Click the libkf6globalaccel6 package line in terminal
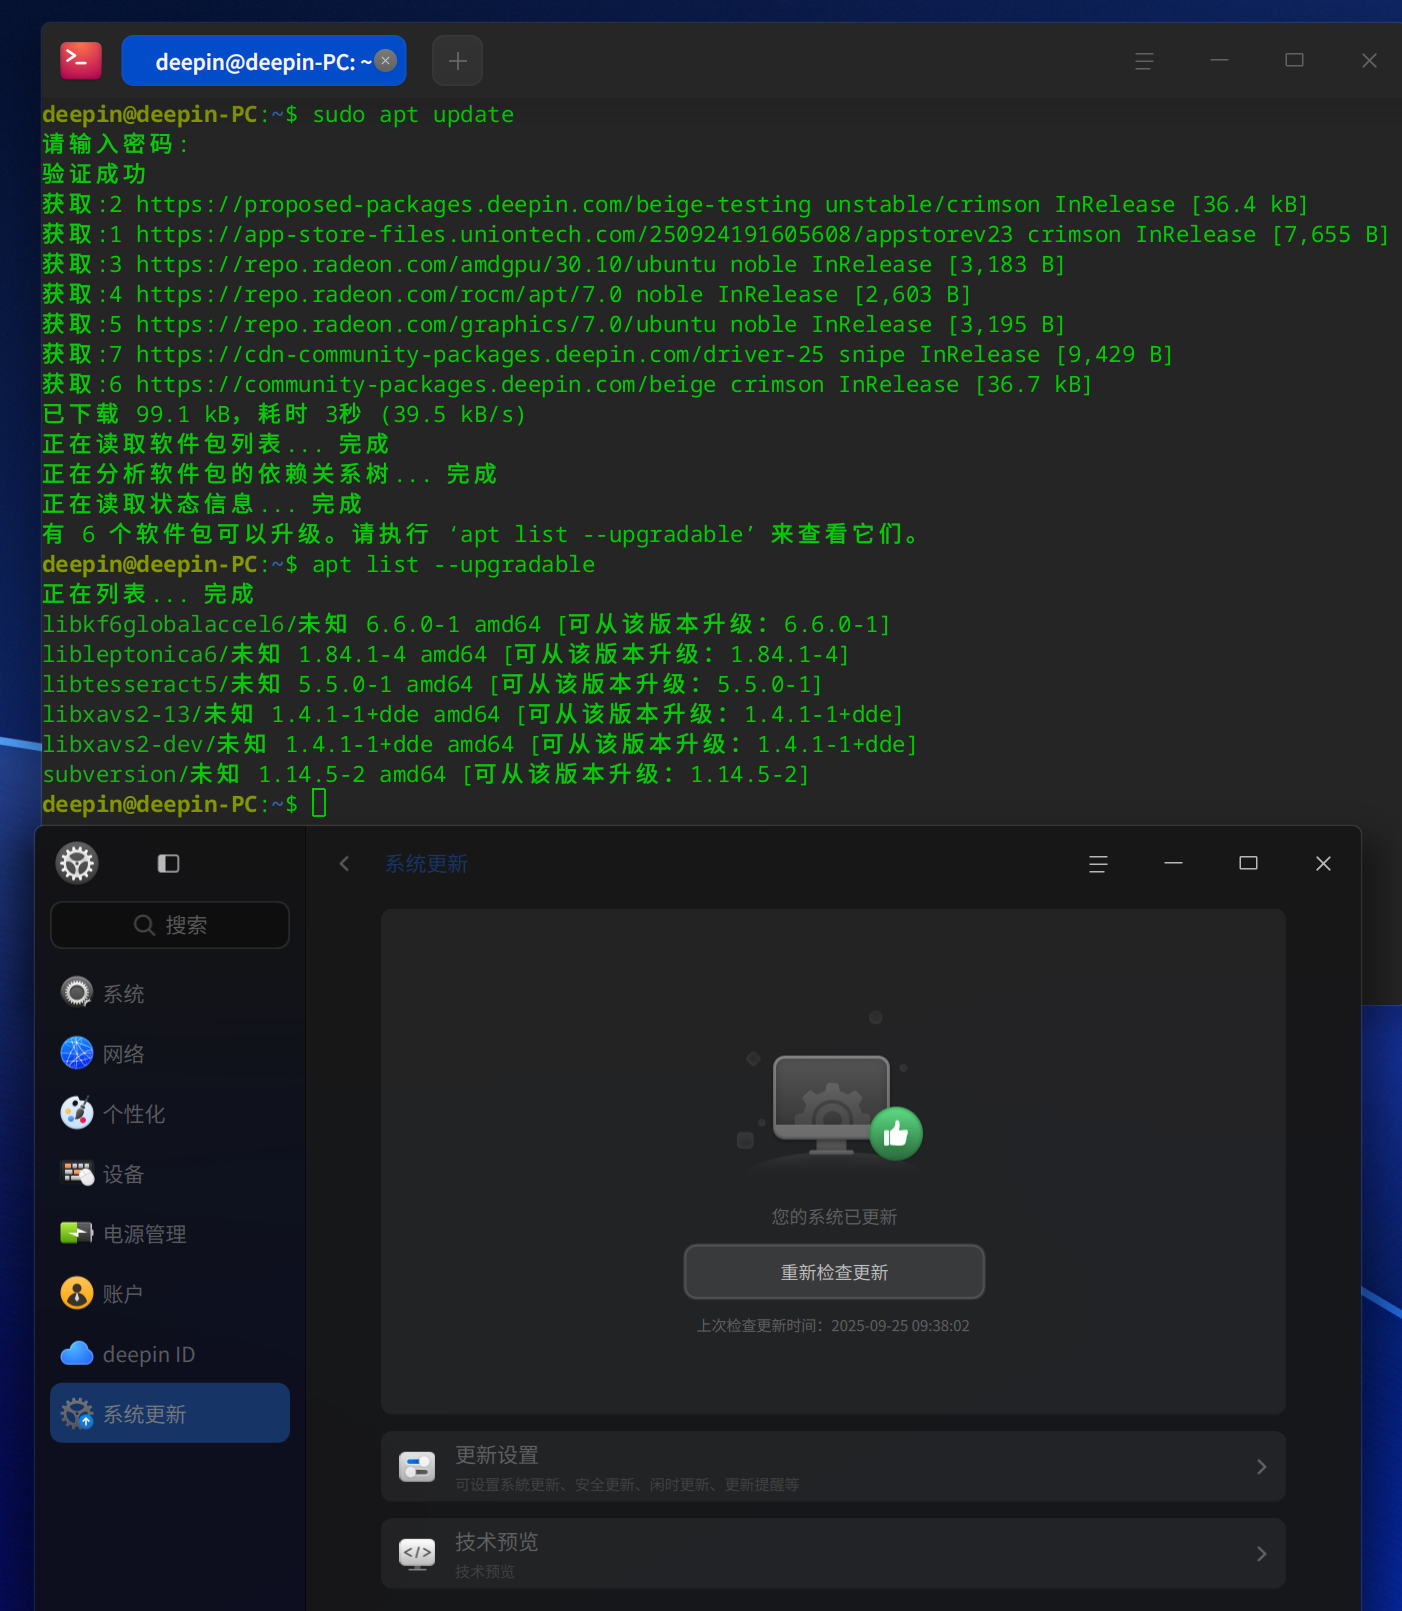 coord(466,624)
